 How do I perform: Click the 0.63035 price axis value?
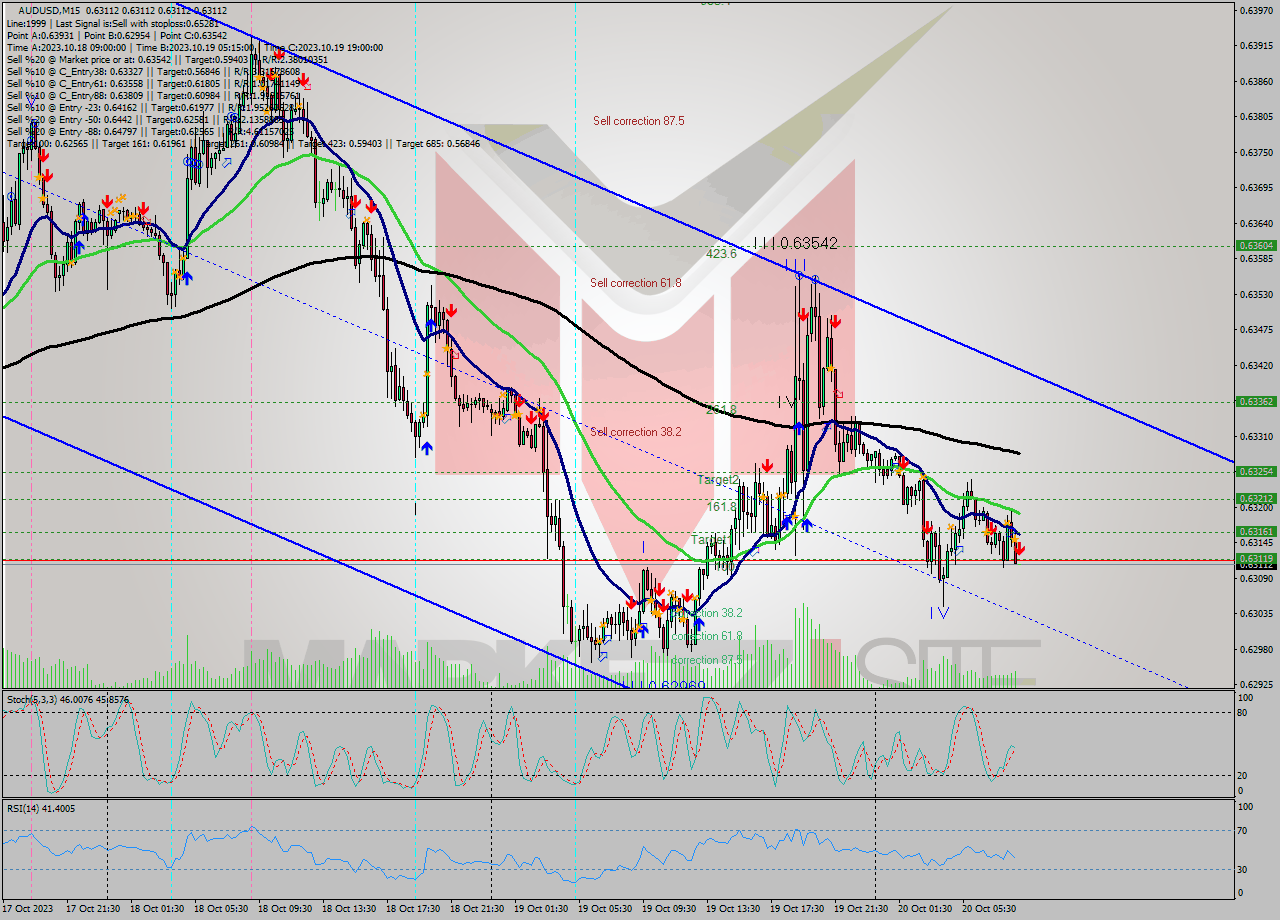tap(1256, 613)
